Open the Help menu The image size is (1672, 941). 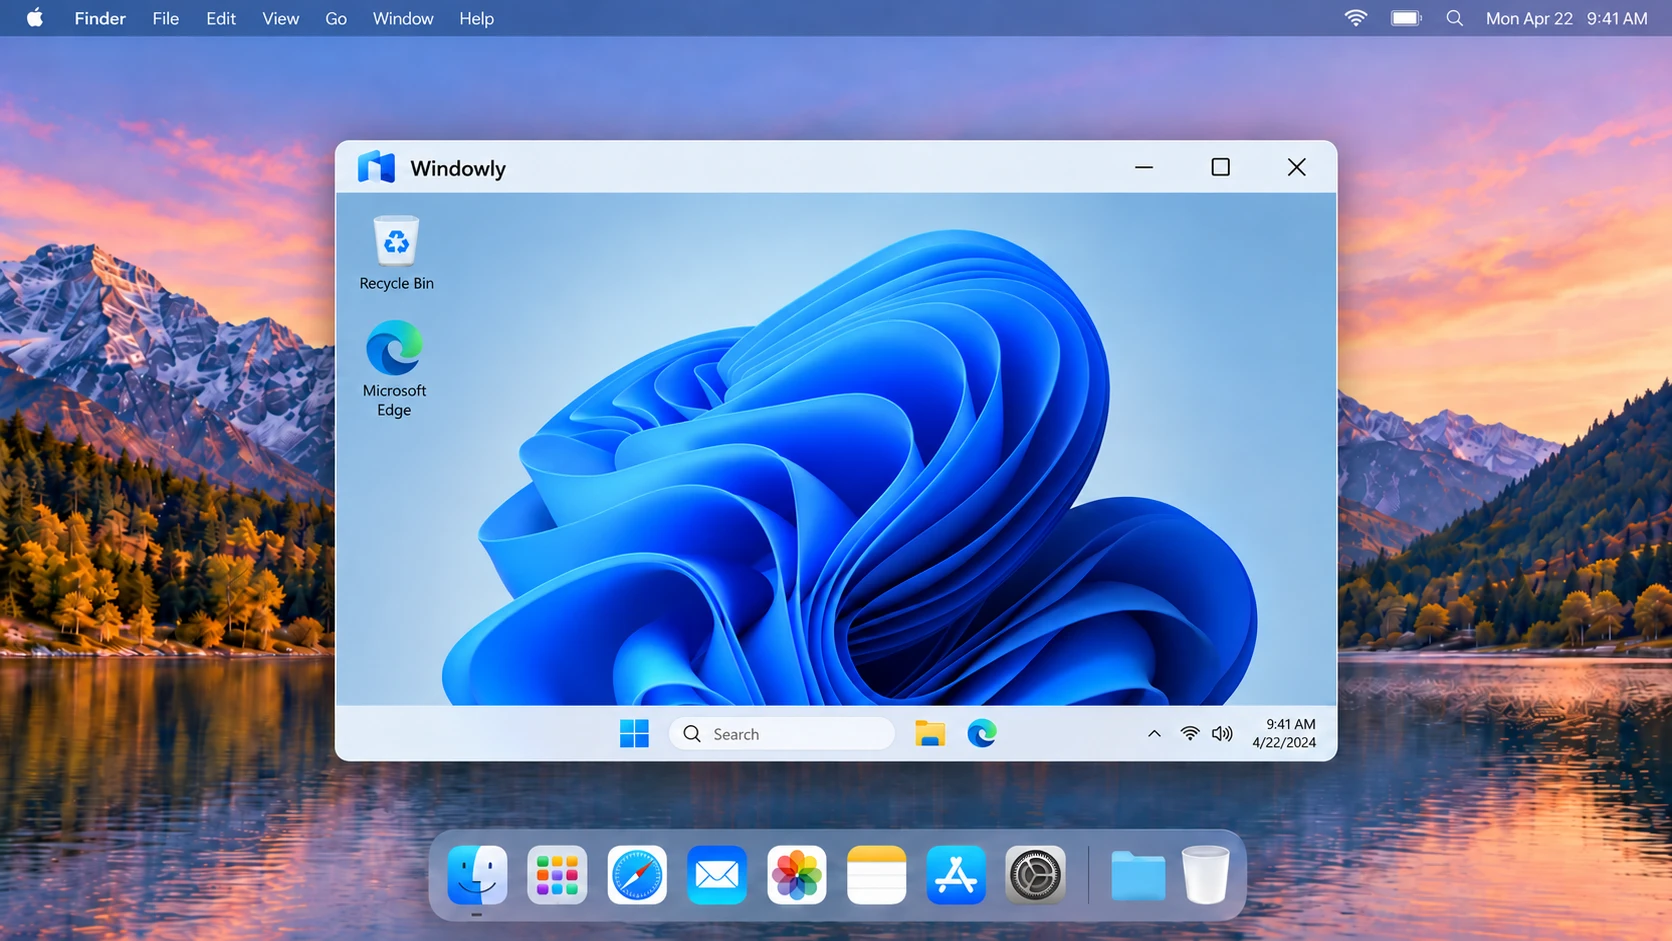click(x=477, y=18)
